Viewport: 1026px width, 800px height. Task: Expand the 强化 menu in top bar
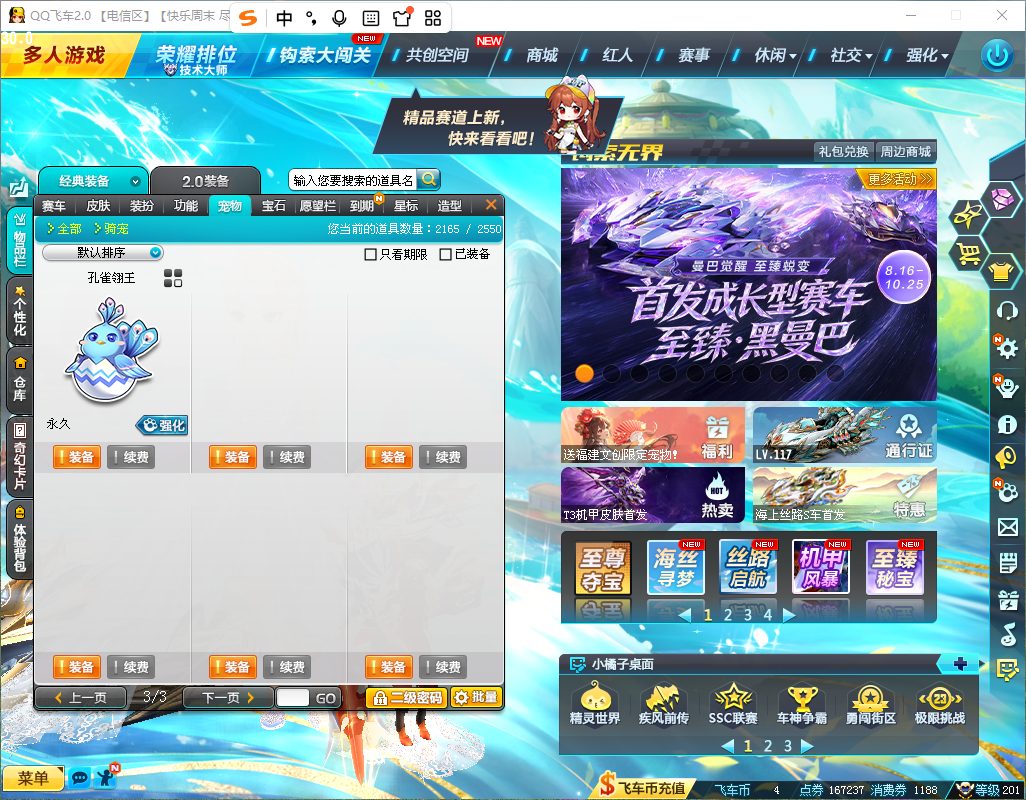[x=927, y=56]
